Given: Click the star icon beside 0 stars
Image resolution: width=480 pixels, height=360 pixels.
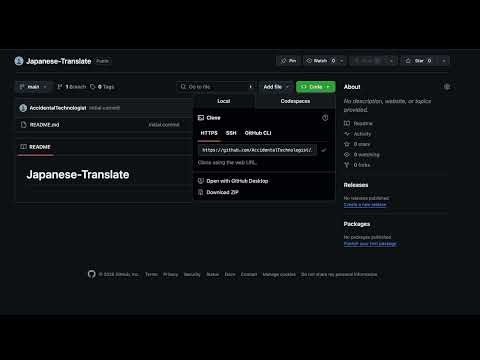Looking at the screenshot, I should pyautogui.click(x=347, y=144).
